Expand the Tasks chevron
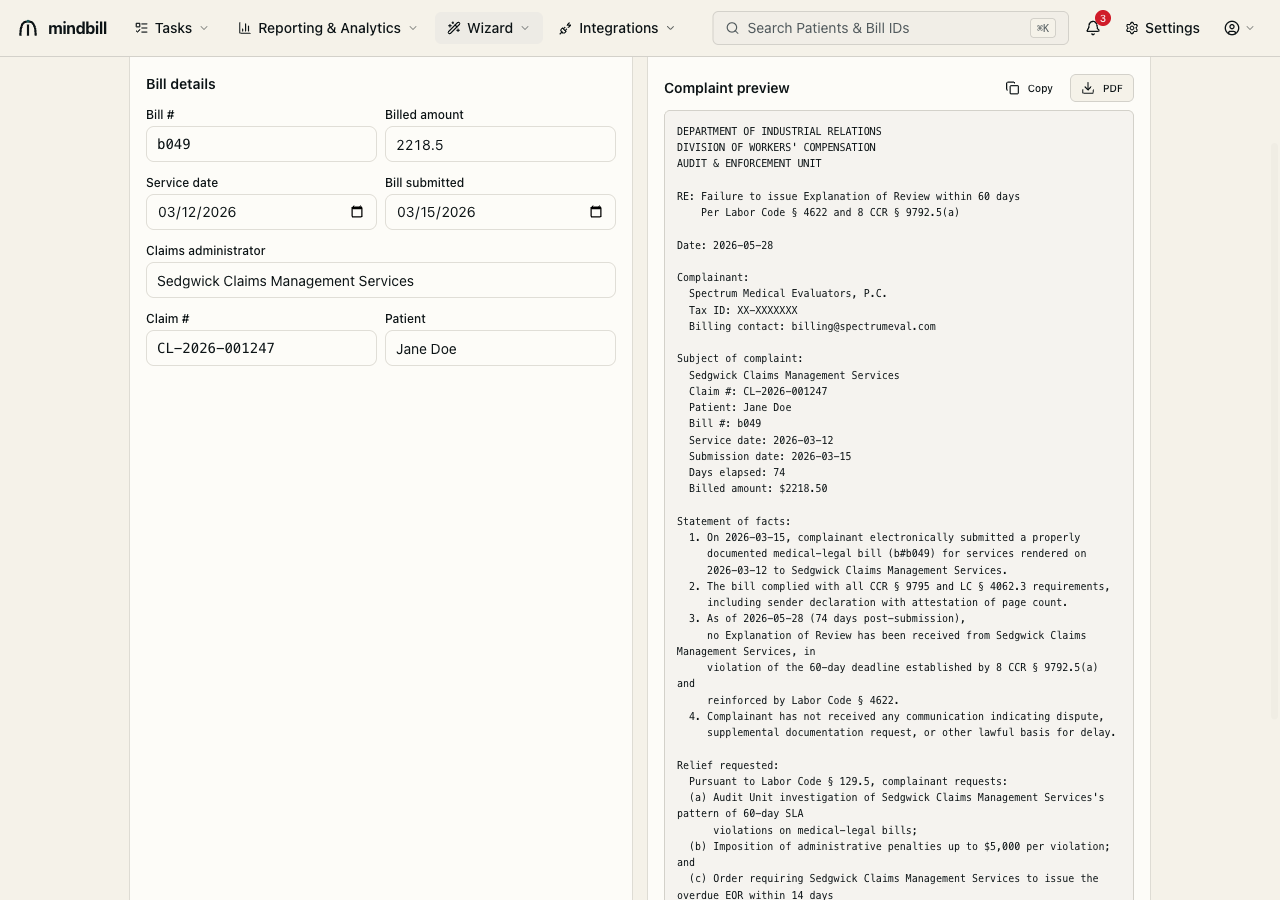Image resolution: width=1280 pixels, height=900 pixels. pos(204,28)
